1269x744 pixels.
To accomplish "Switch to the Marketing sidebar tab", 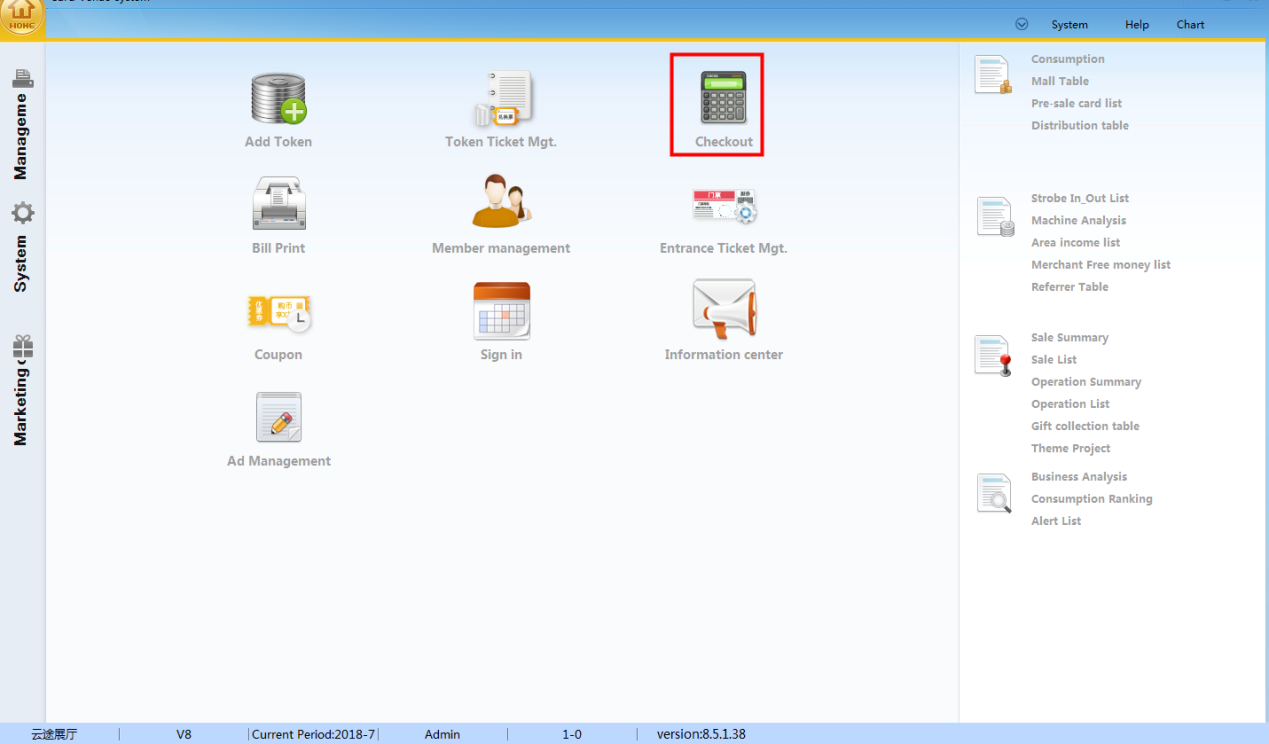I will [x=22, y=390].
